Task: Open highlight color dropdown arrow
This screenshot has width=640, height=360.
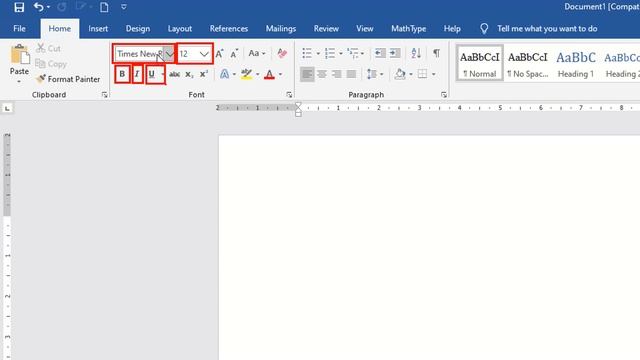Action: point(258,74)
